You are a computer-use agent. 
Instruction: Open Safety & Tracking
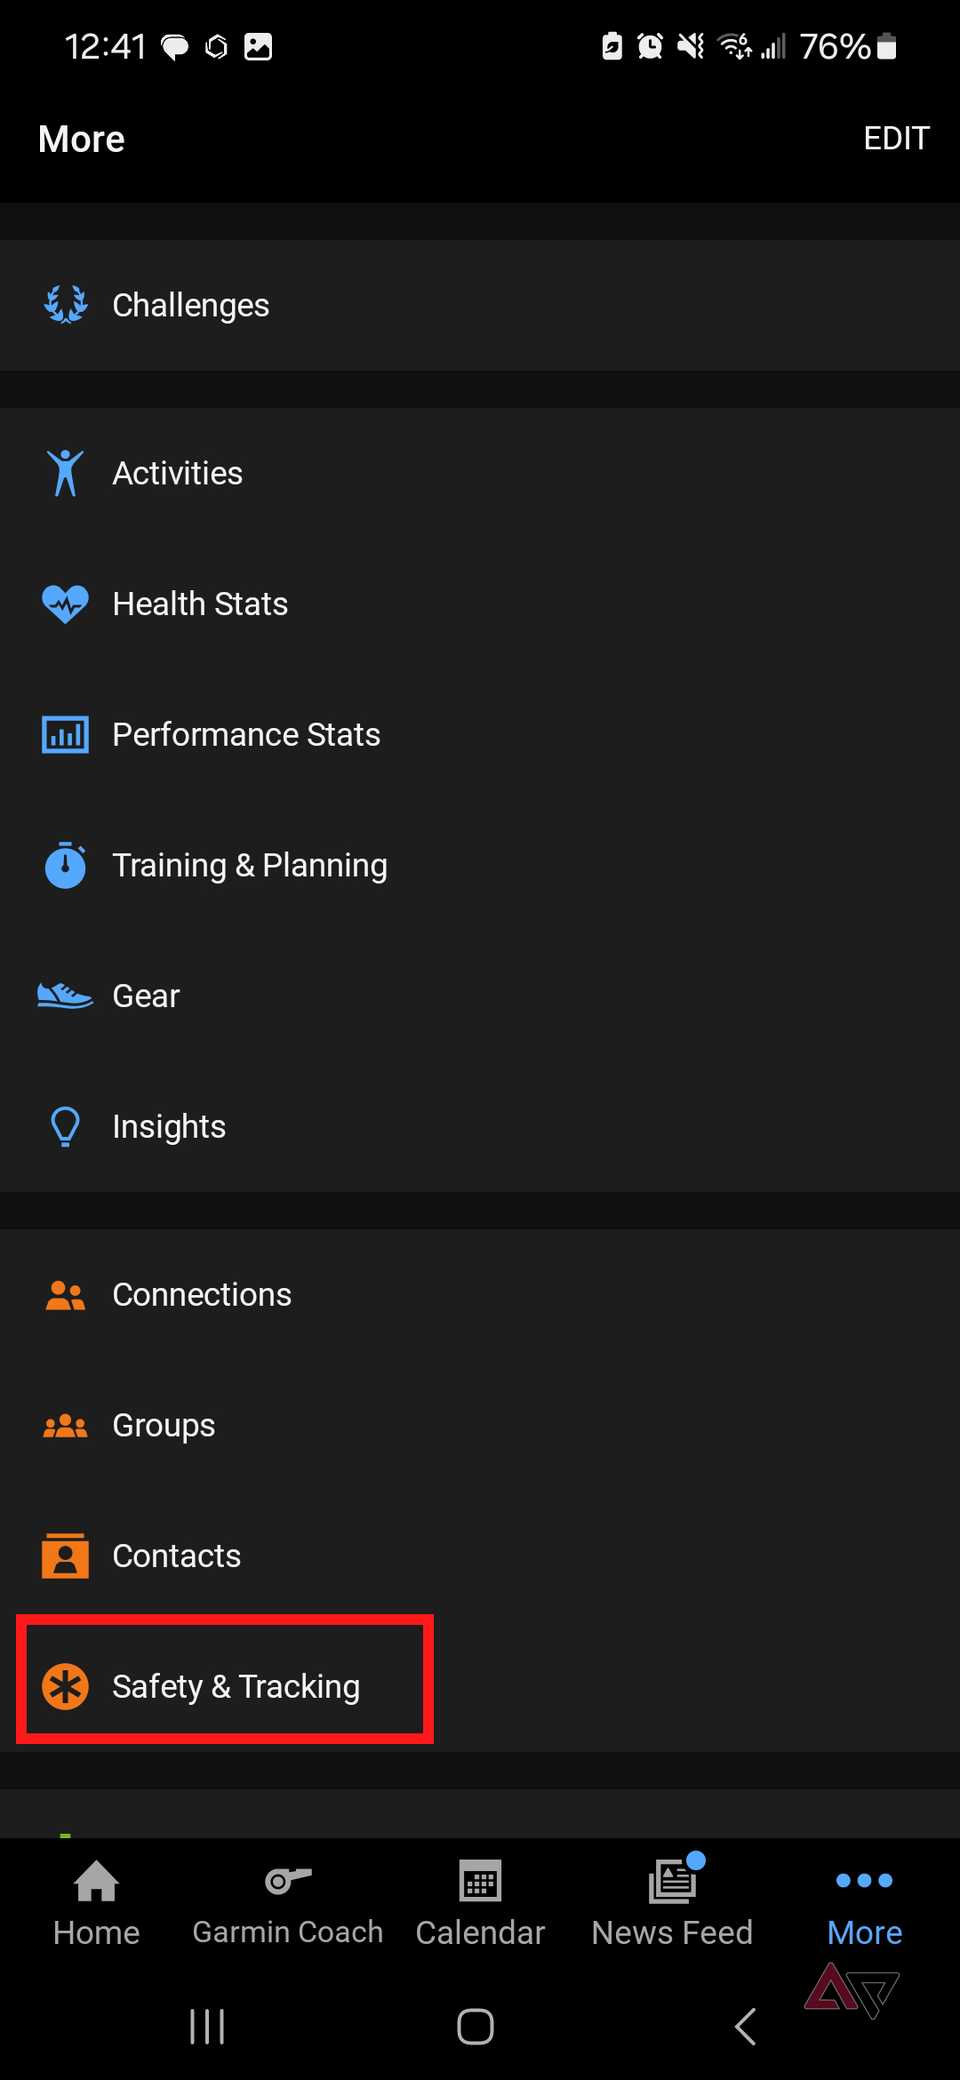click(235, 1687)
